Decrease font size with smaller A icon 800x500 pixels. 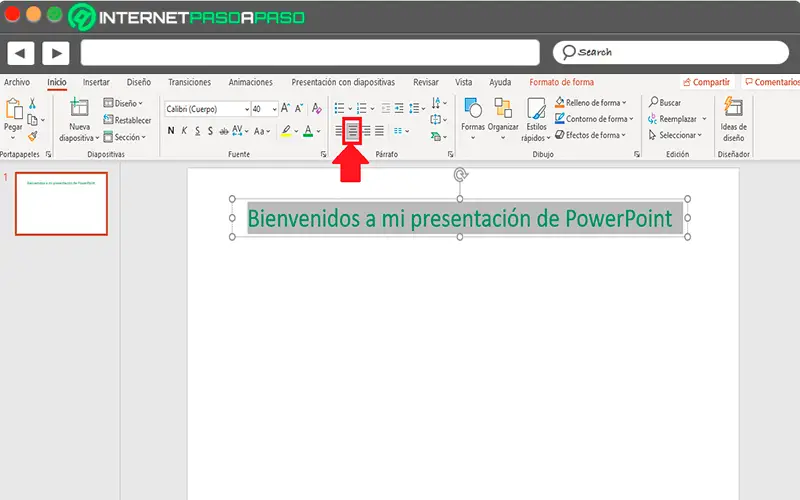pos(299,108)
